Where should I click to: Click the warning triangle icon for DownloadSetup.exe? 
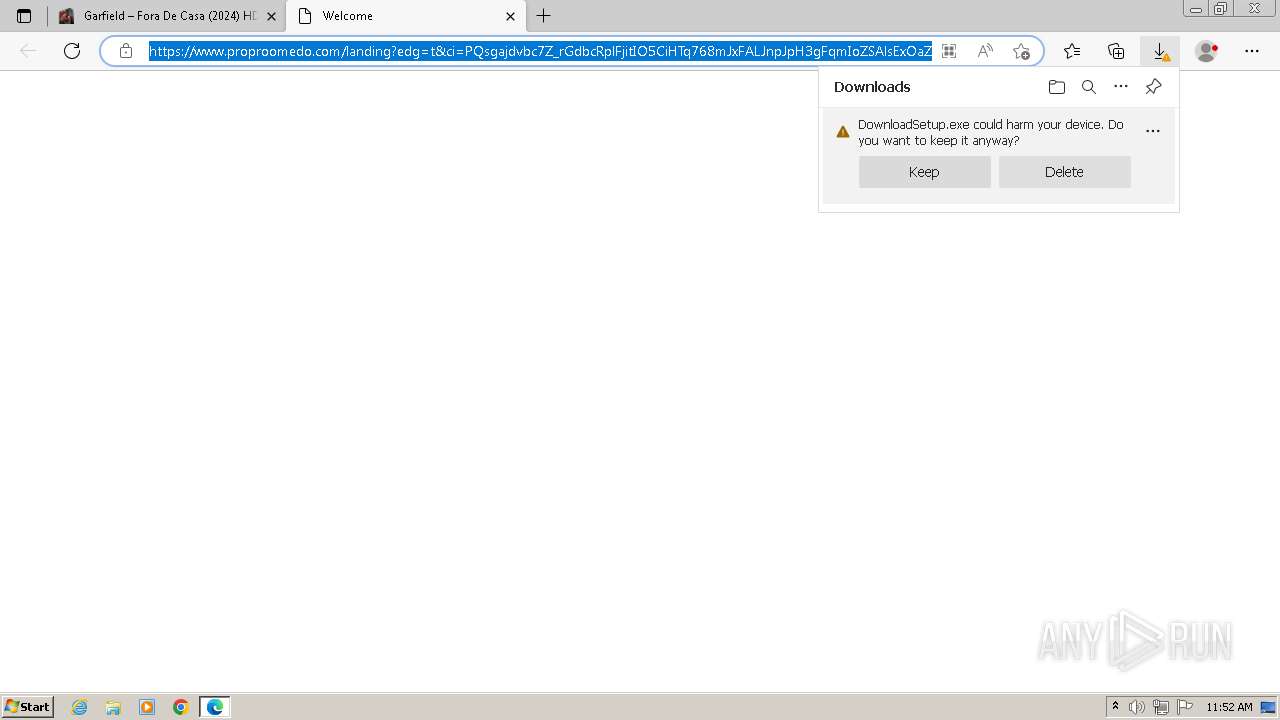843,132
